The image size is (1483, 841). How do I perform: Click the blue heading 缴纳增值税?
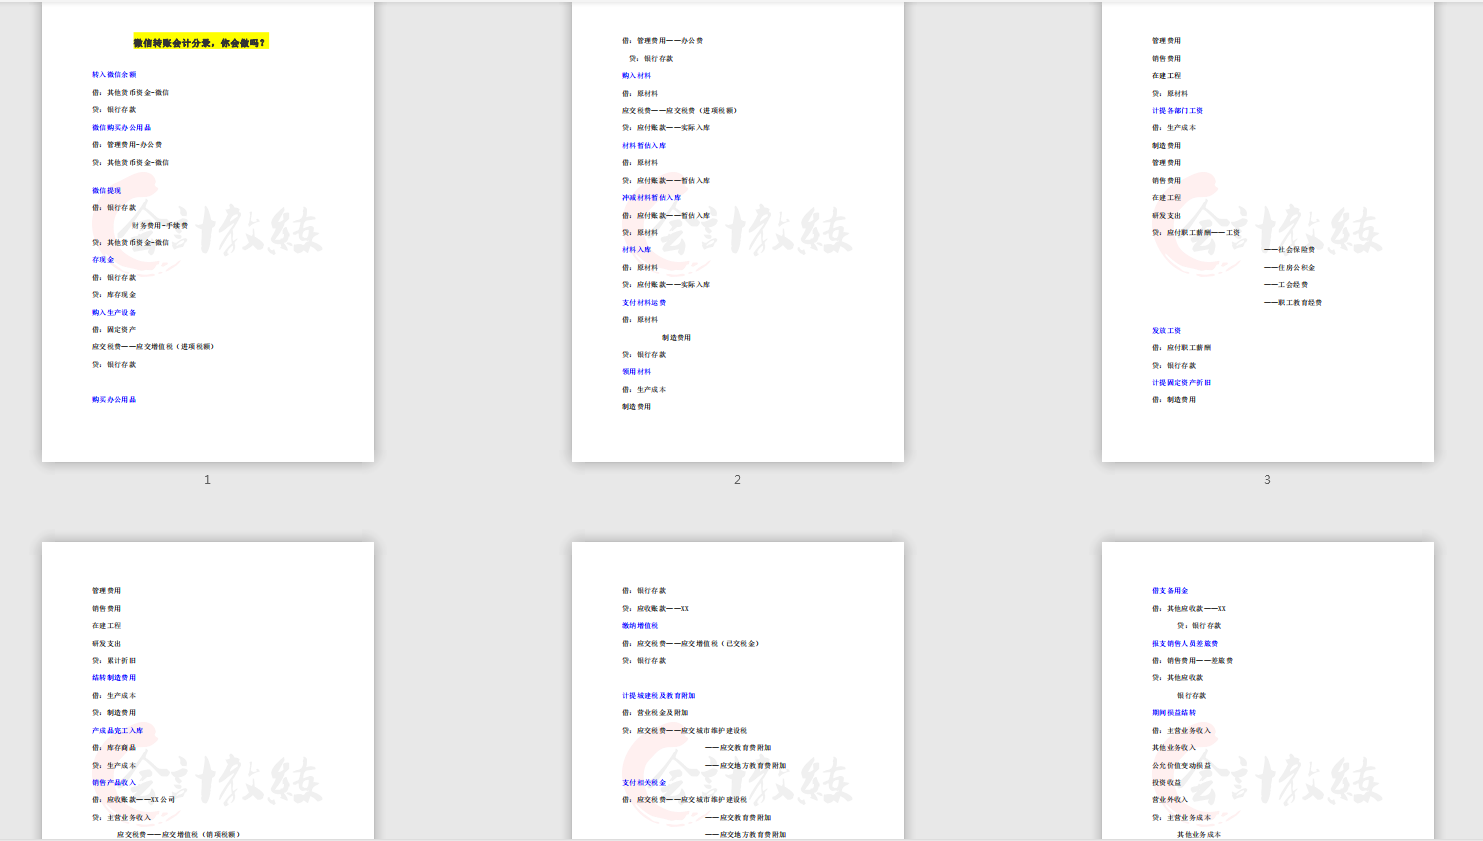click(x=641, y=626)
